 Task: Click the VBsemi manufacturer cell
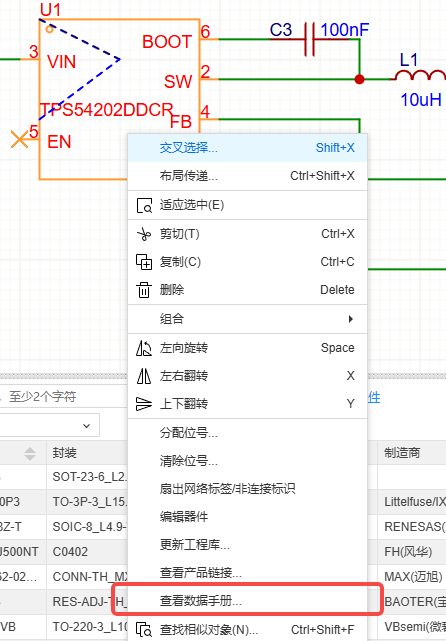[x=412, y=627]
